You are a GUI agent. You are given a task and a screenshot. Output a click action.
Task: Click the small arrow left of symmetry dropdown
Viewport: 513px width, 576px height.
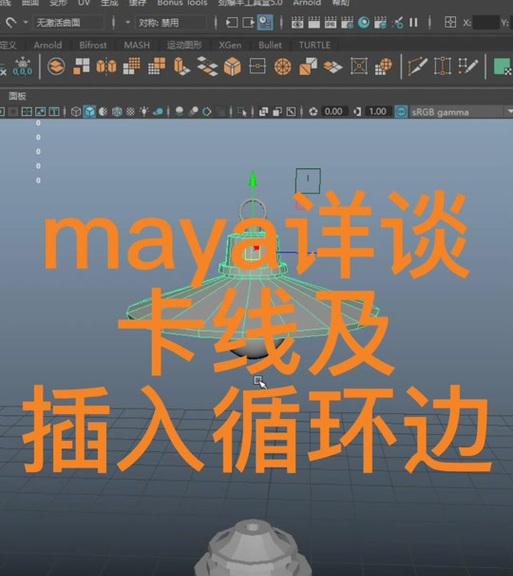[x=128, y=23]
